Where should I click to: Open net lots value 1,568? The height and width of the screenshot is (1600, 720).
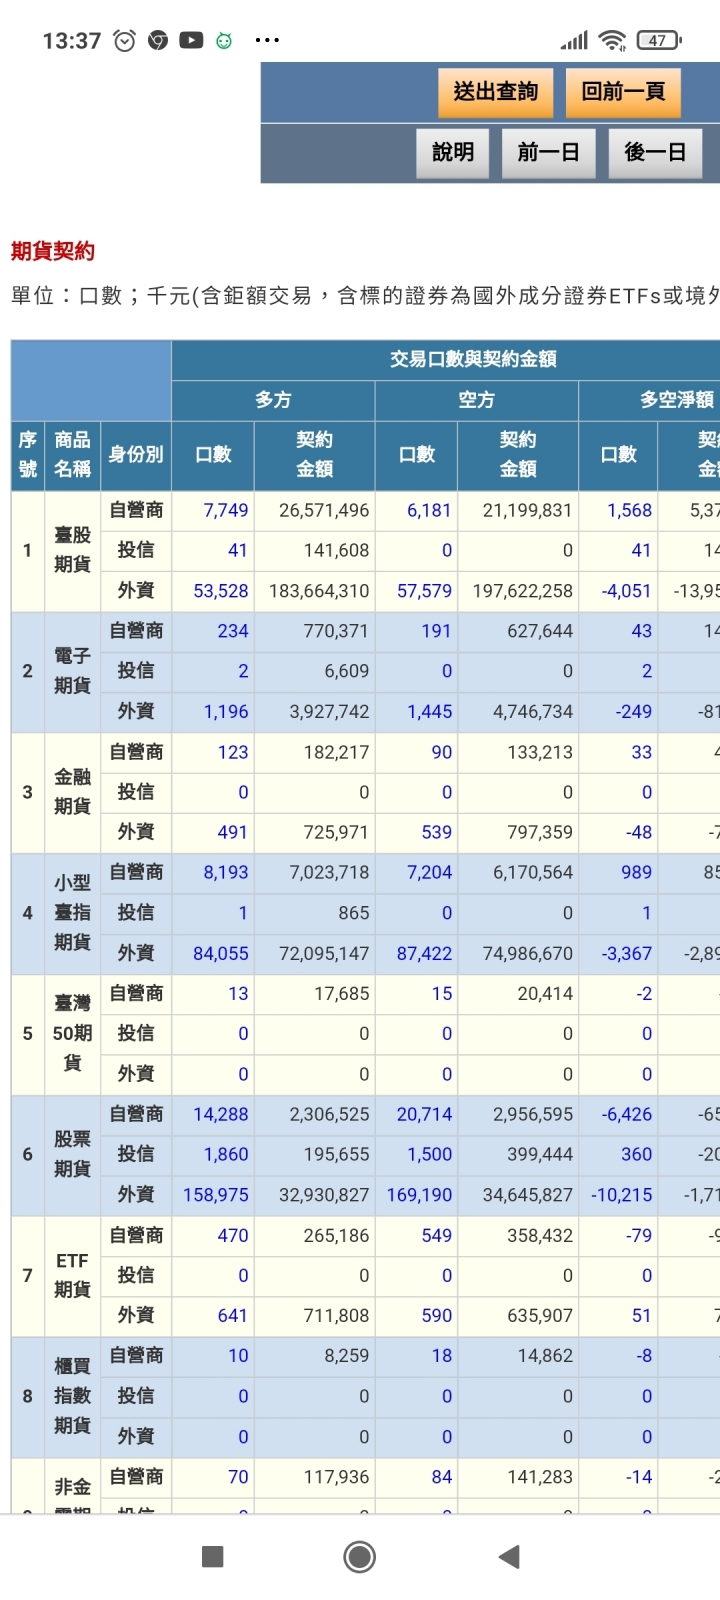pyautogui.click(x=630, y=510)
